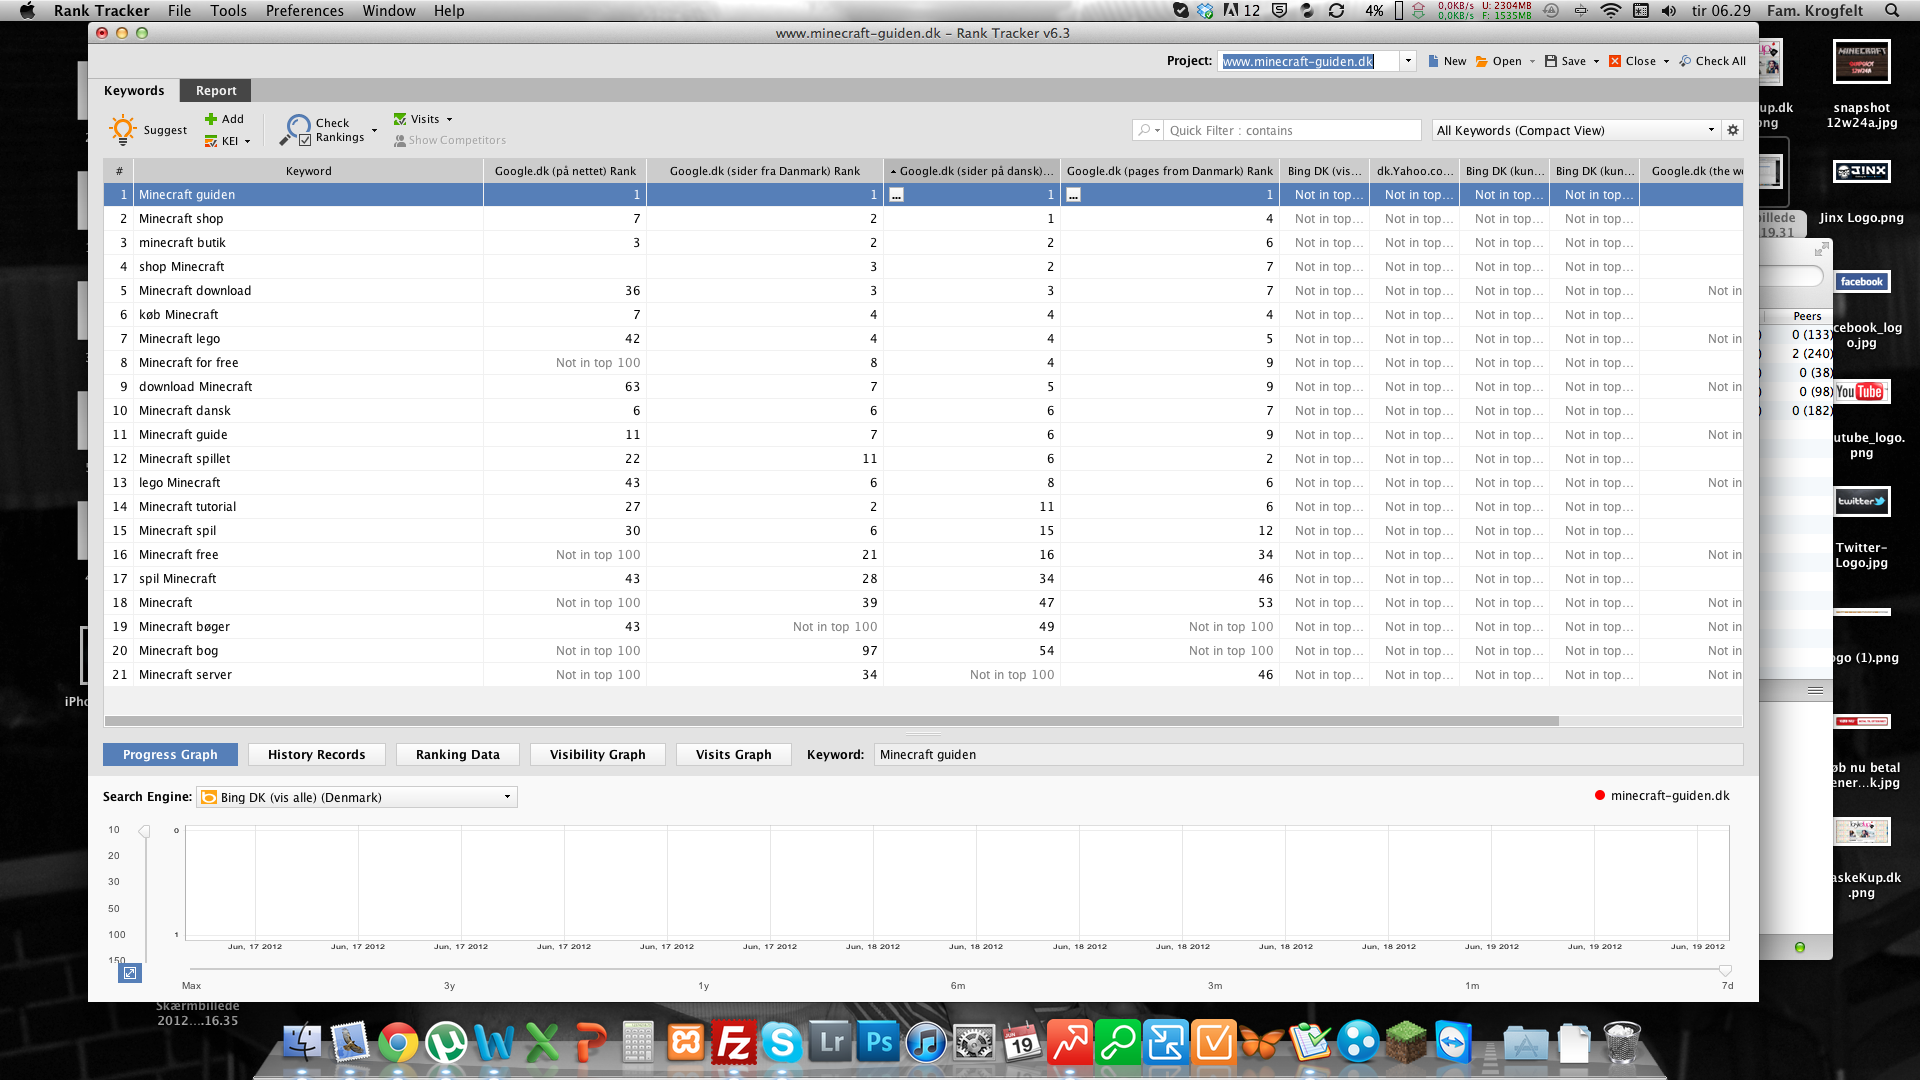Switch to the Visibility Graph tab

(597, 754)
